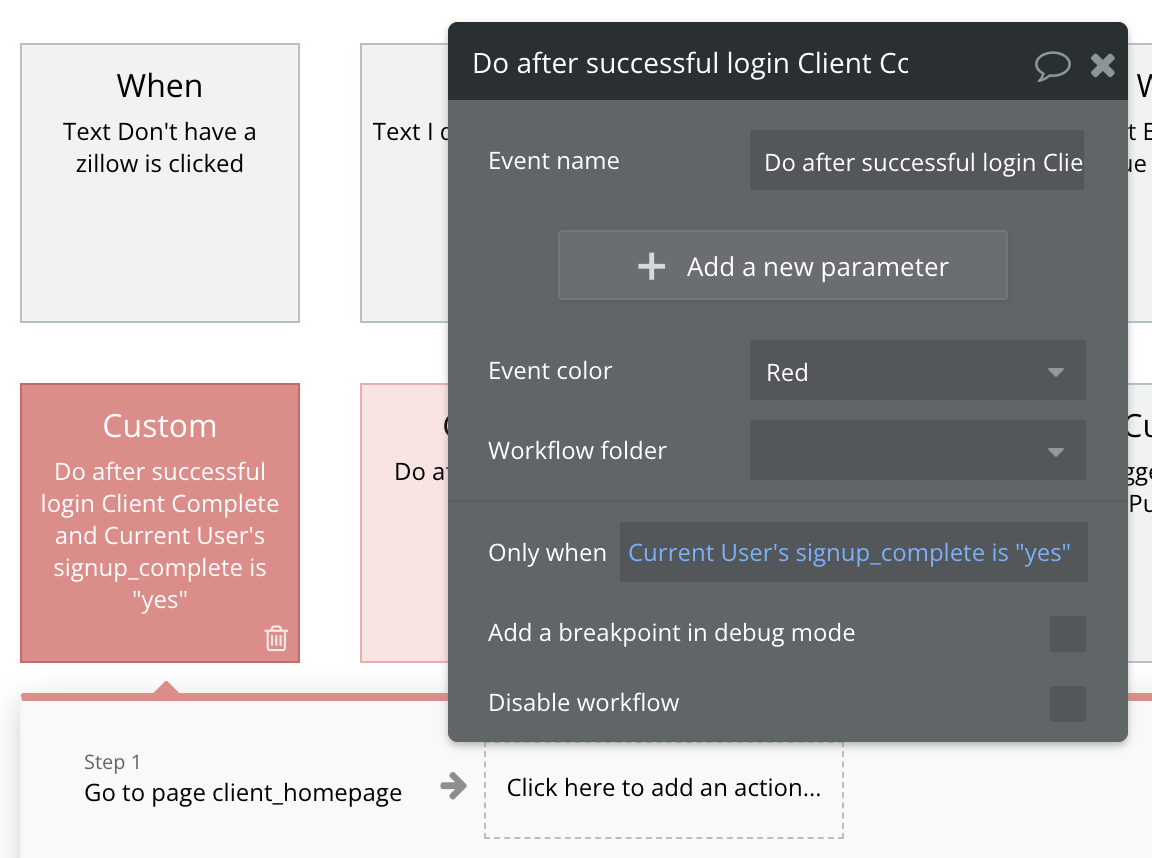The height and width of the screenshot is (858, 1152).
Task: Click the Event color dropdown arrow
Action: point(1056,370)
